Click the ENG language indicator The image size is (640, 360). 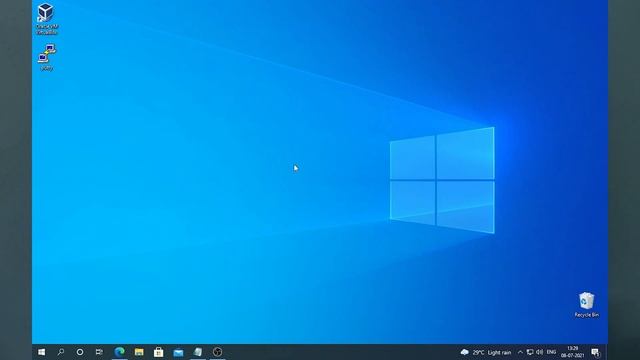pyautogui.click(x=551, y=352)
